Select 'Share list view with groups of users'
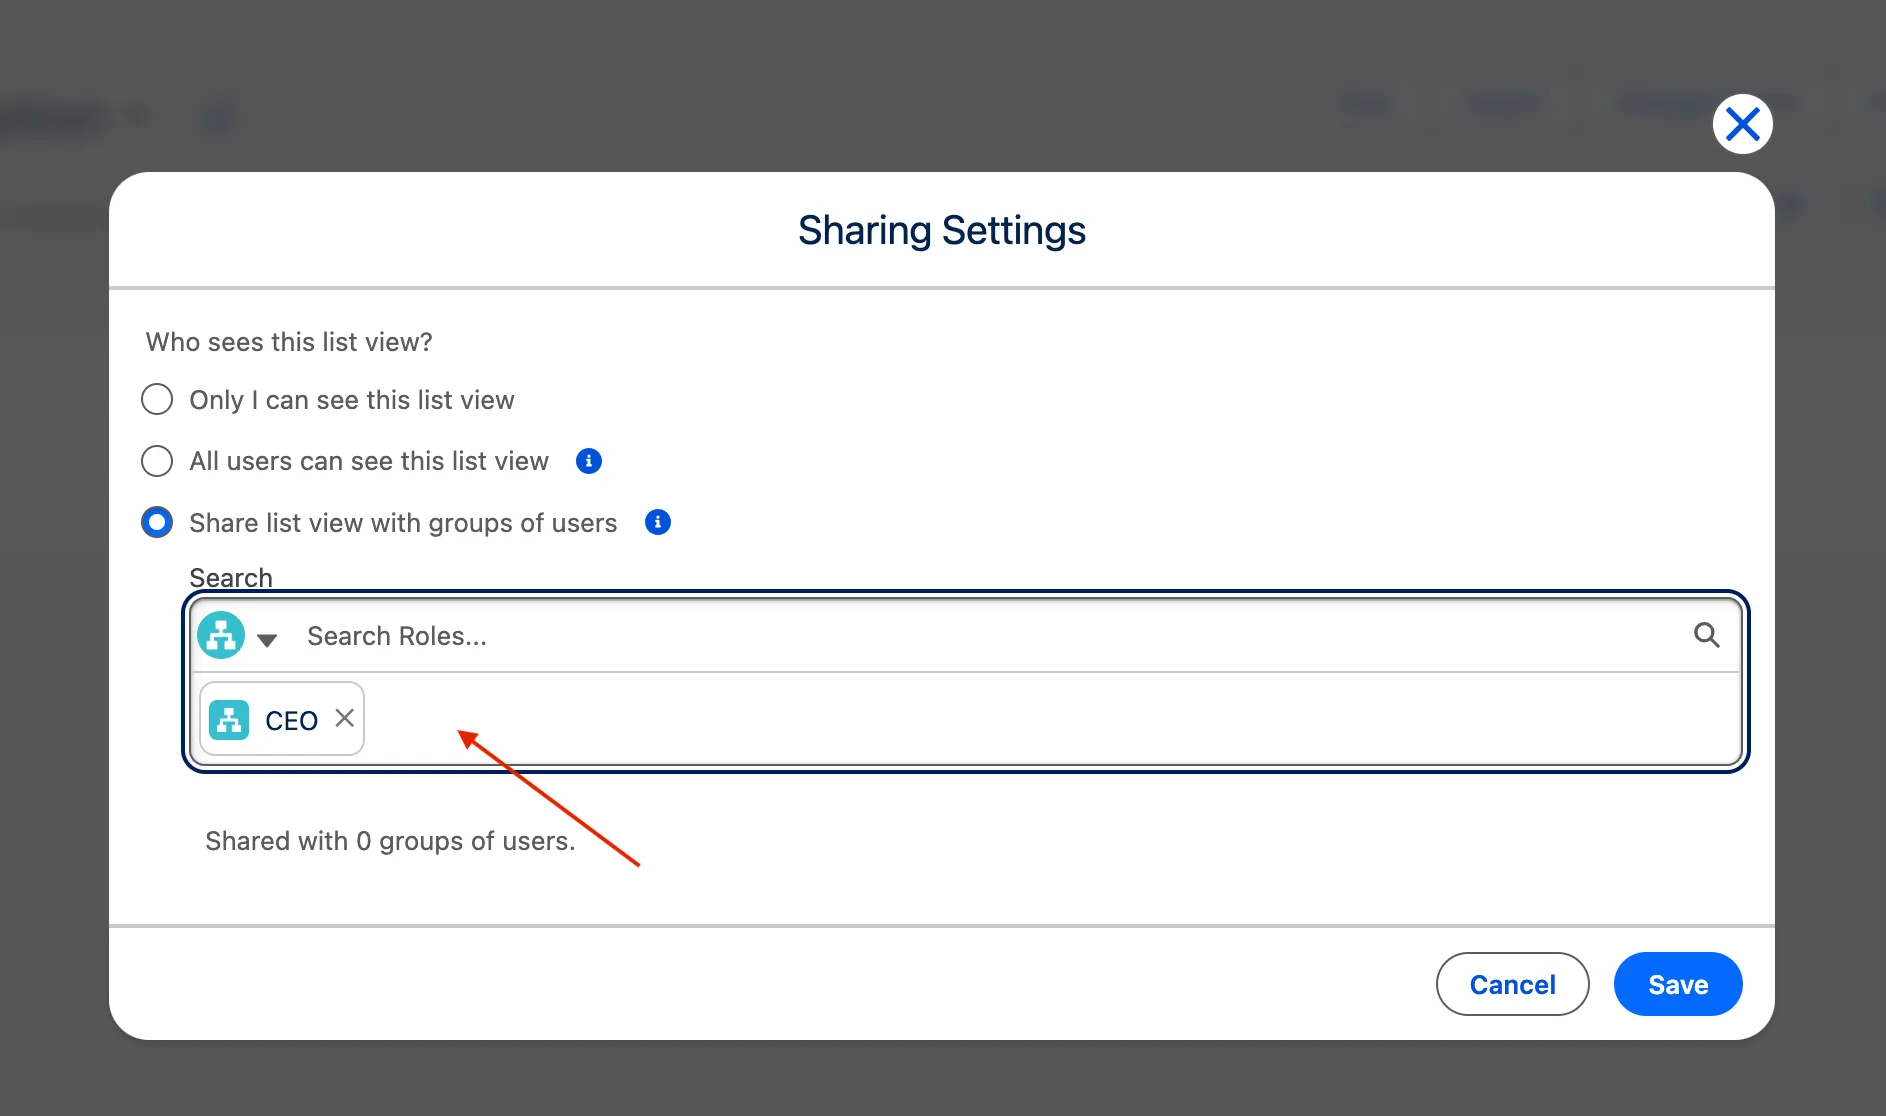 [x=157, y=523]
